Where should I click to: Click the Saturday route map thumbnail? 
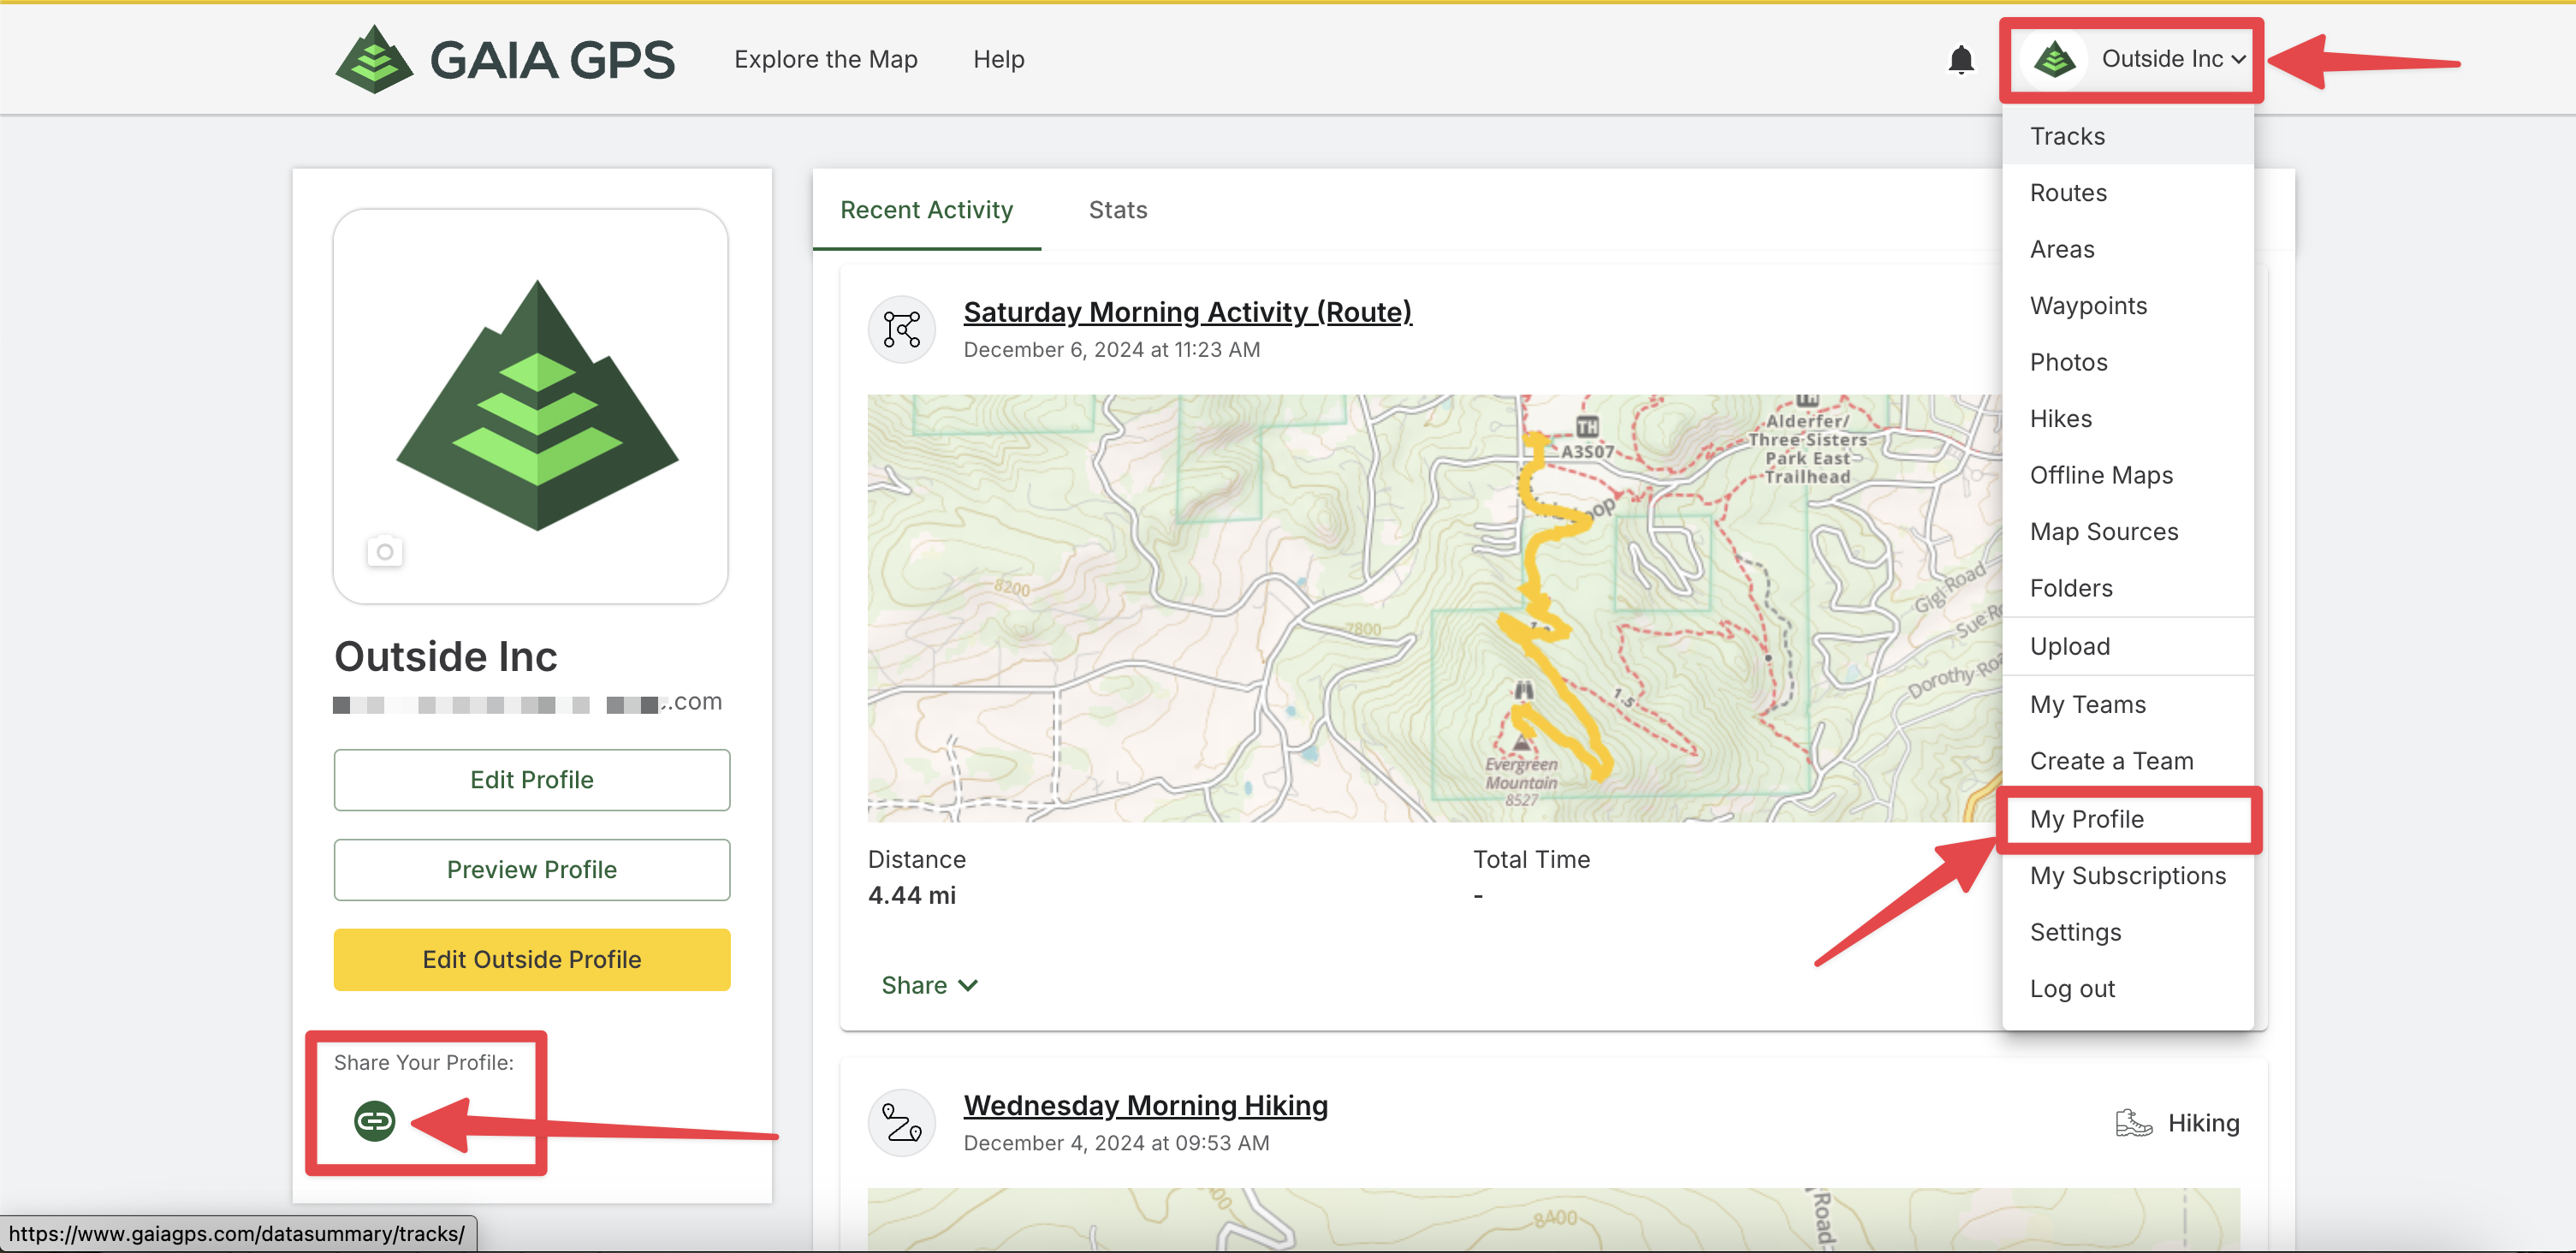pyautogui.click(x=1434, y=608)
